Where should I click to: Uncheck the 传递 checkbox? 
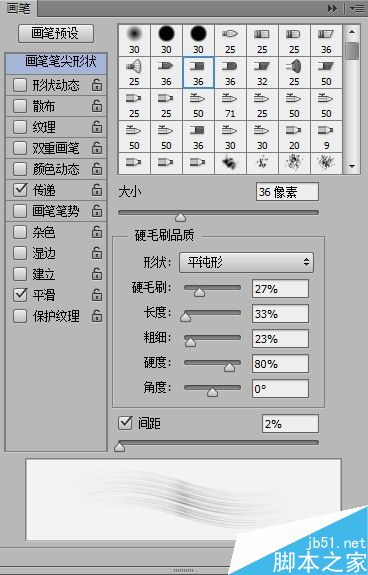(x=20, y=190)
